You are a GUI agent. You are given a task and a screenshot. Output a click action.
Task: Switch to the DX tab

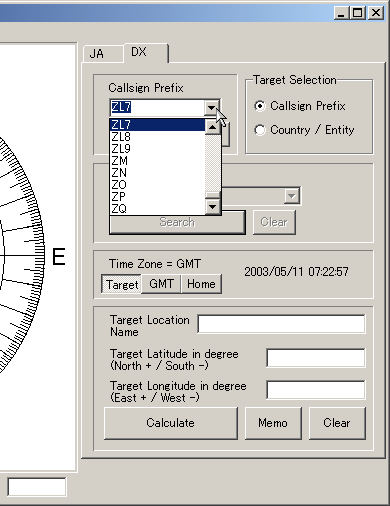146,52
